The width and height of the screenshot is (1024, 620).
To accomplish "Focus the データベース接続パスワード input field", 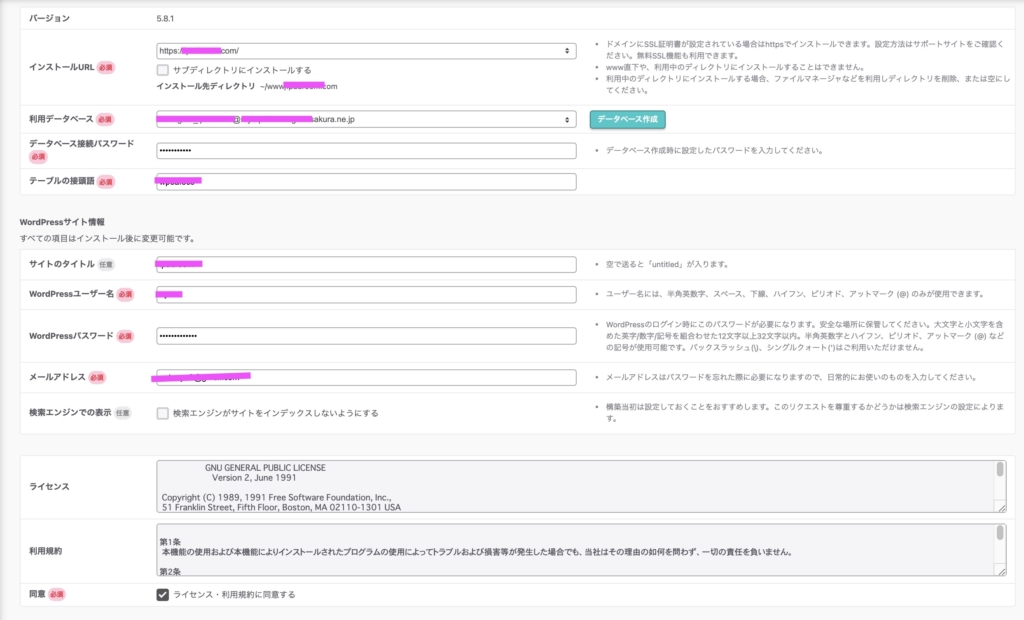I will (366, 151).
